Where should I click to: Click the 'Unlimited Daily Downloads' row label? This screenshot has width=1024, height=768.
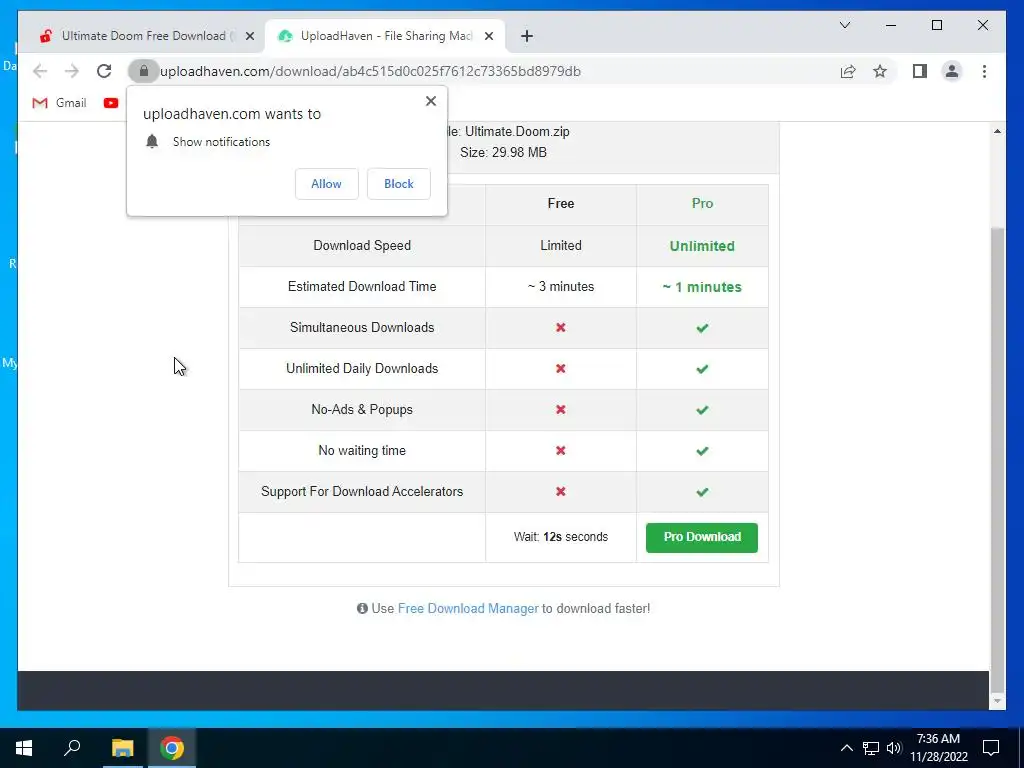(x=362, y=368)
